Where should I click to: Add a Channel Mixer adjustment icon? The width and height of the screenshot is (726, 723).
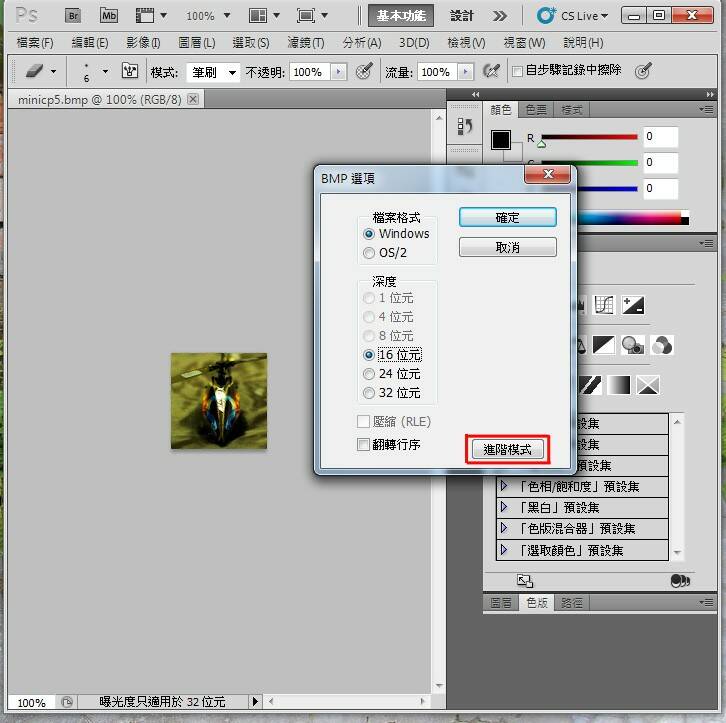coord(662,345)
